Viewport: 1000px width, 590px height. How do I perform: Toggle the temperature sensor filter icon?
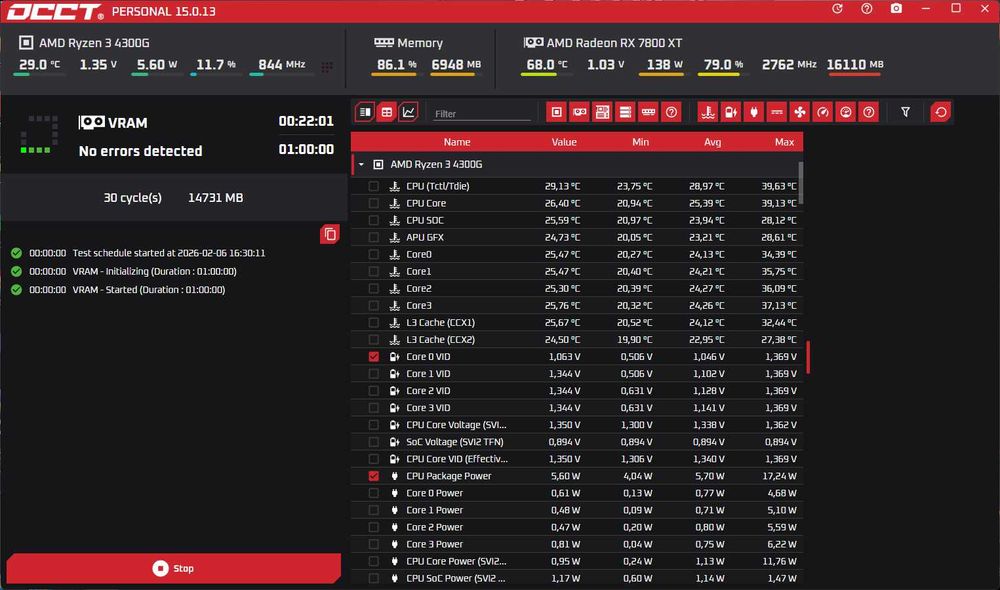(708, 112)
